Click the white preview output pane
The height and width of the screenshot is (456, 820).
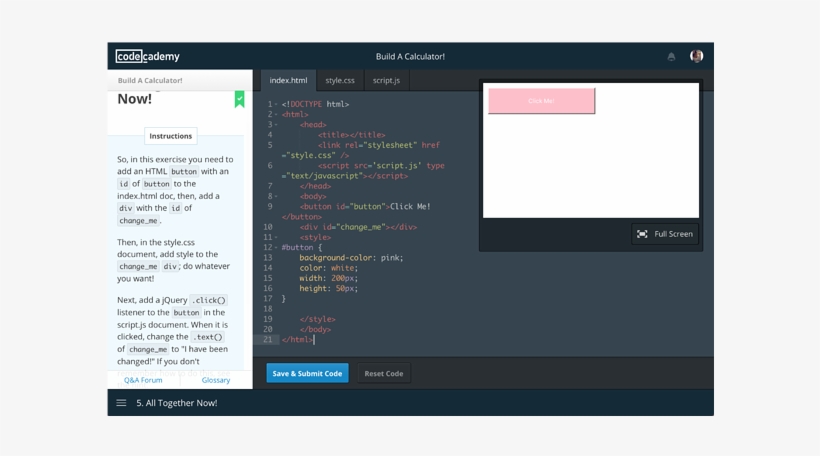591,150
